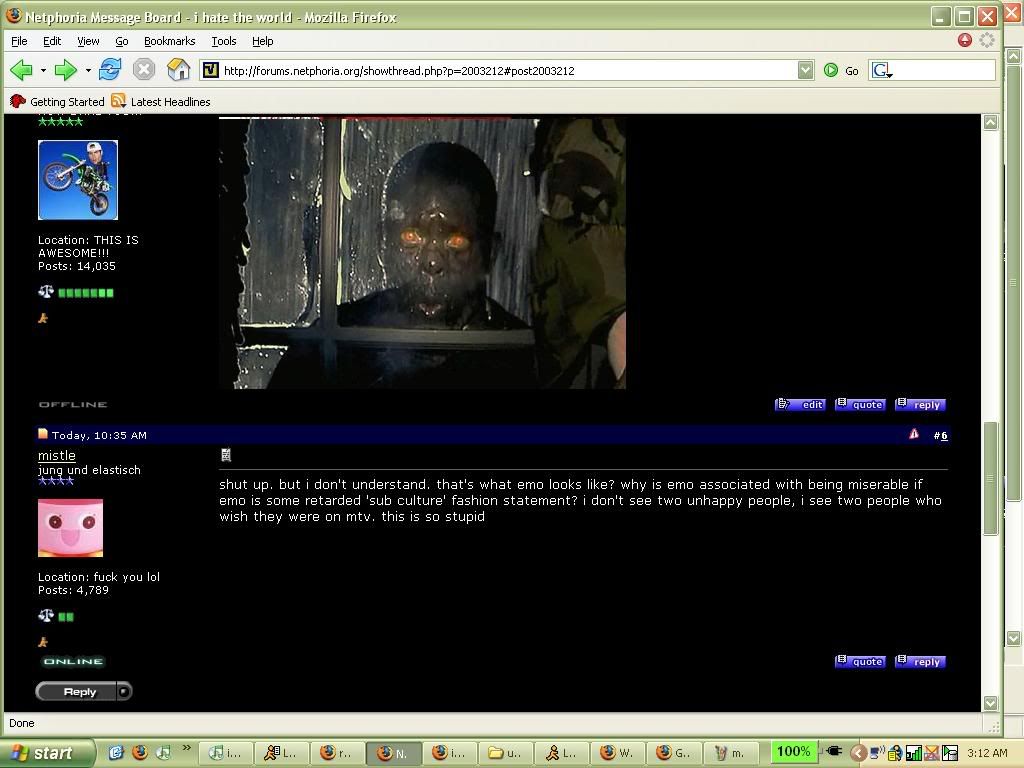
Task: Quote mistle's post
Action: (860, 661)
